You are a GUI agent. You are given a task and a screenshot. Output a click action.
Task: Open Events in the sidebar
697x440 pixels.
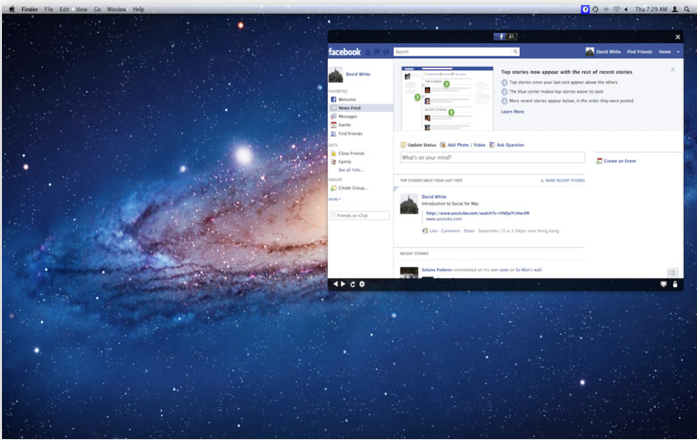tap(344, 125)
